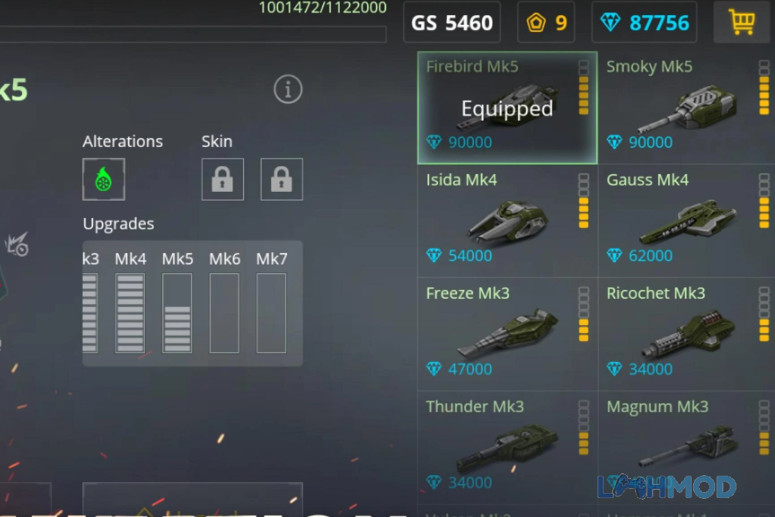The height and width of the screenshot is (517, 775).
Task: Select the Magnum Mk3 turret card
Action: click(687, 448)
